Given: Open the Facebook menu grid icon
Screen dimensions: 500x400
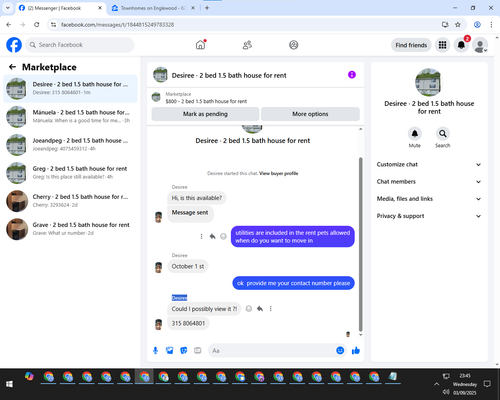Looking at the screenshot, I should 442,45.
